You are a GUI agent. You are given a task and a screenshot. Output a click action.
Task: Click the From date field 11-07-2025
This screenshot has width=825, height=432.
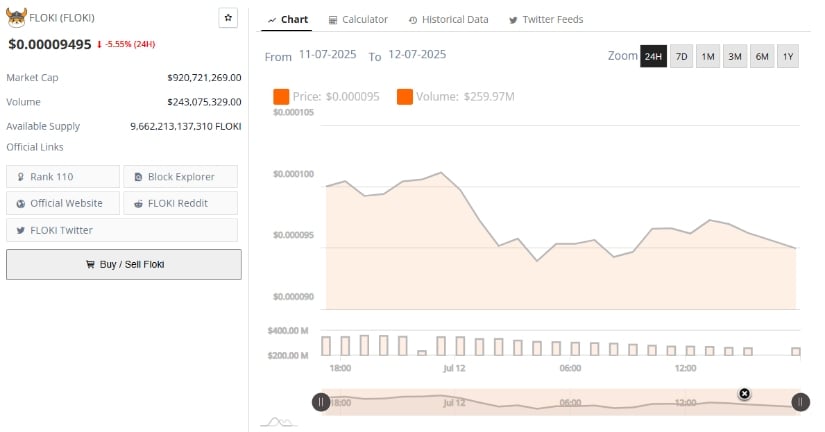pos(327,54)
